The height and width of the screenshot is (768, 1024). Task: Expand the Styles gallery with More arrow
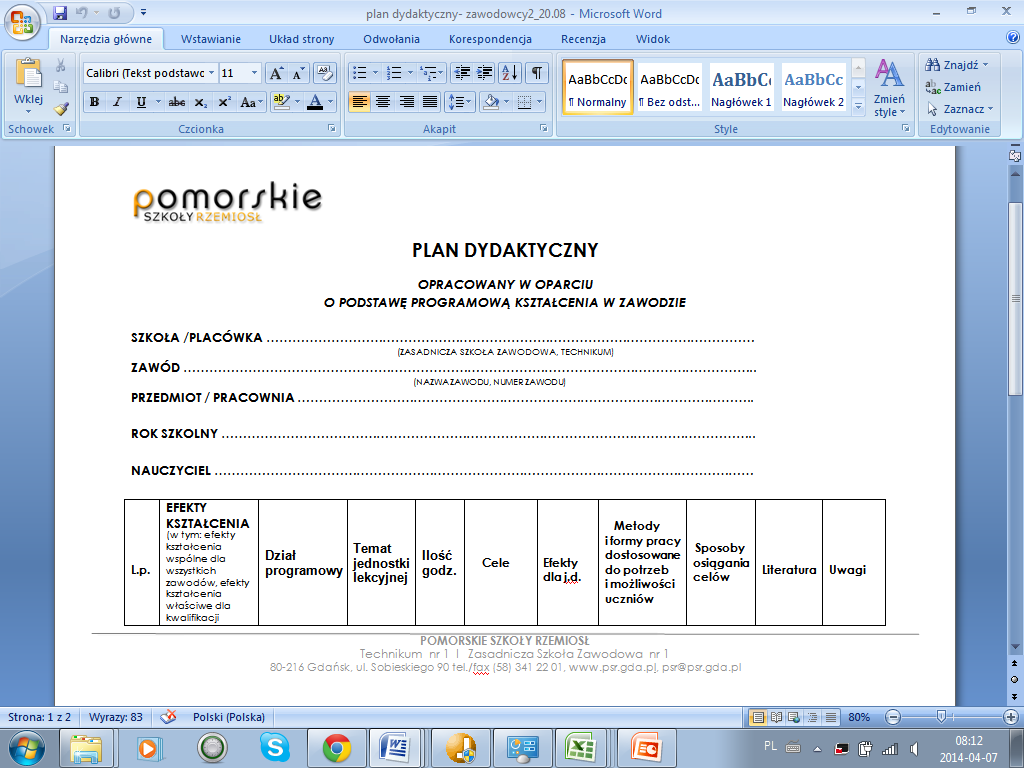(x=859, y=106)
